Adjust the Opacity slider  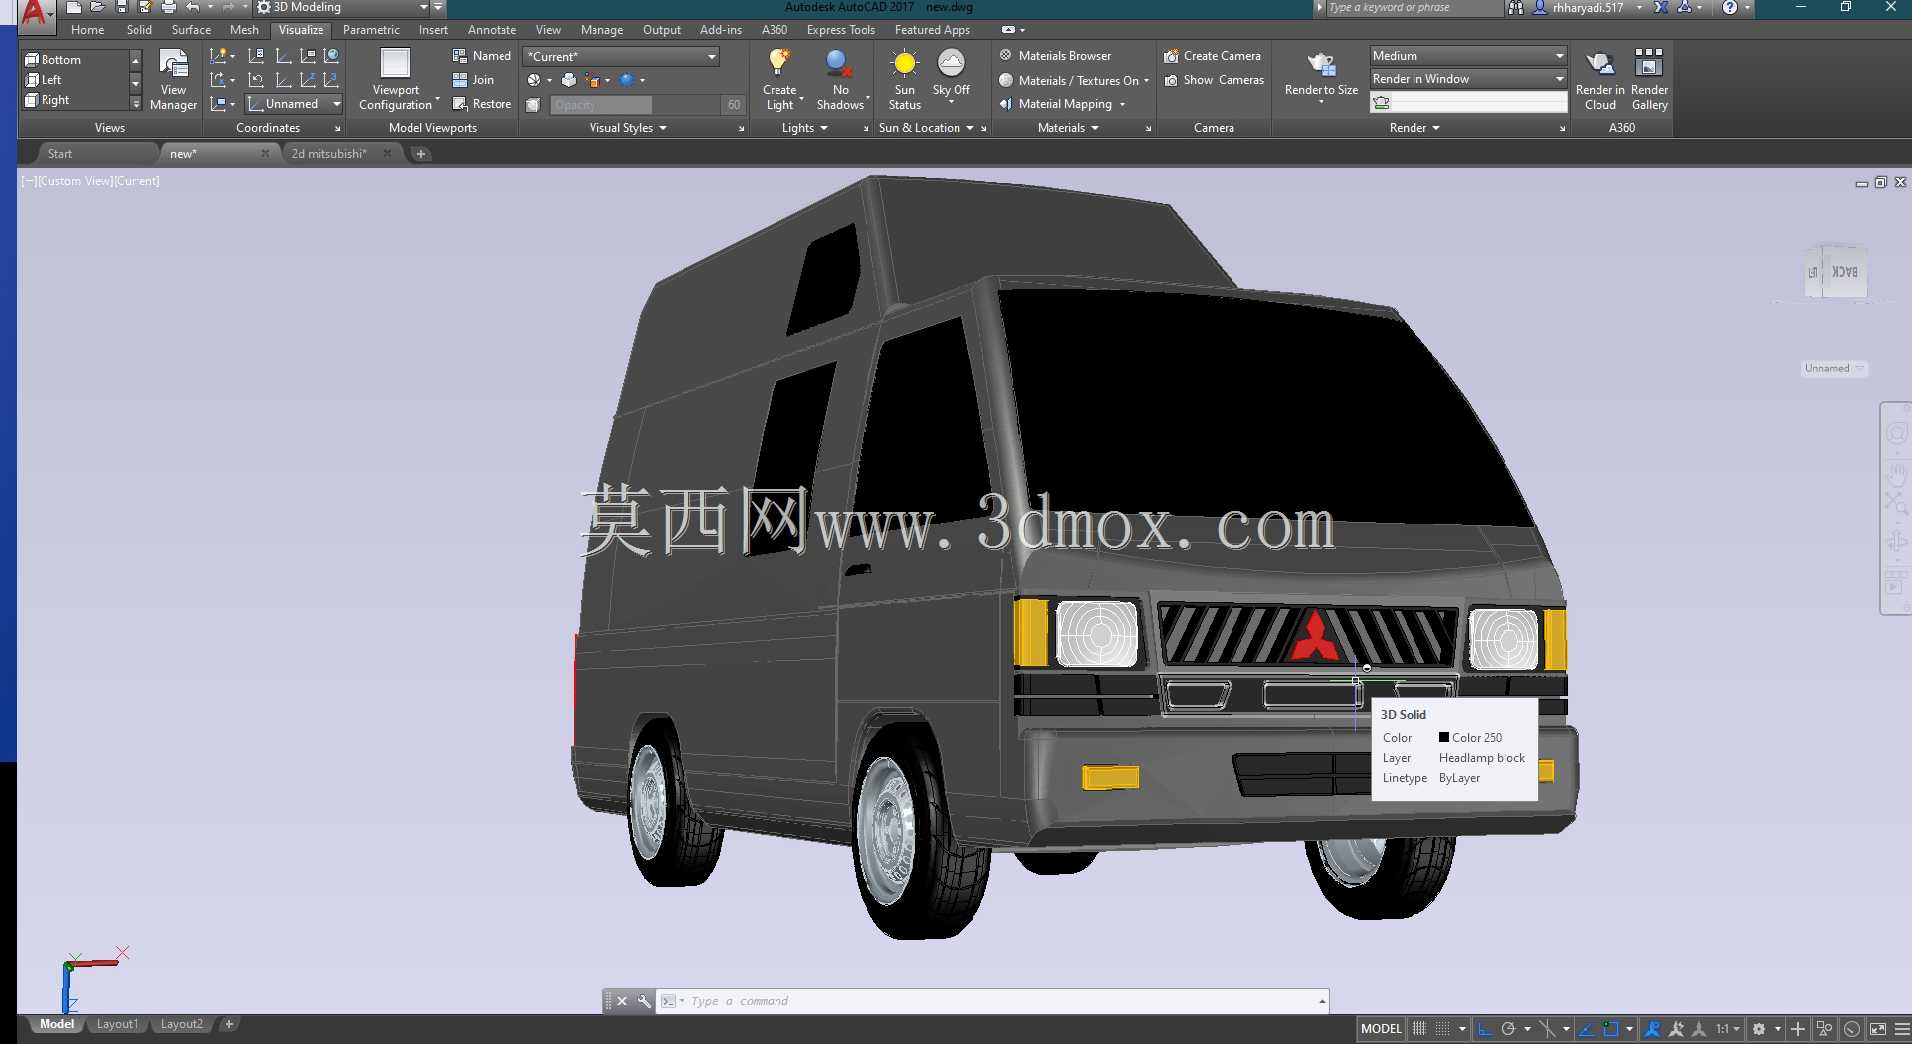(635, 104)
